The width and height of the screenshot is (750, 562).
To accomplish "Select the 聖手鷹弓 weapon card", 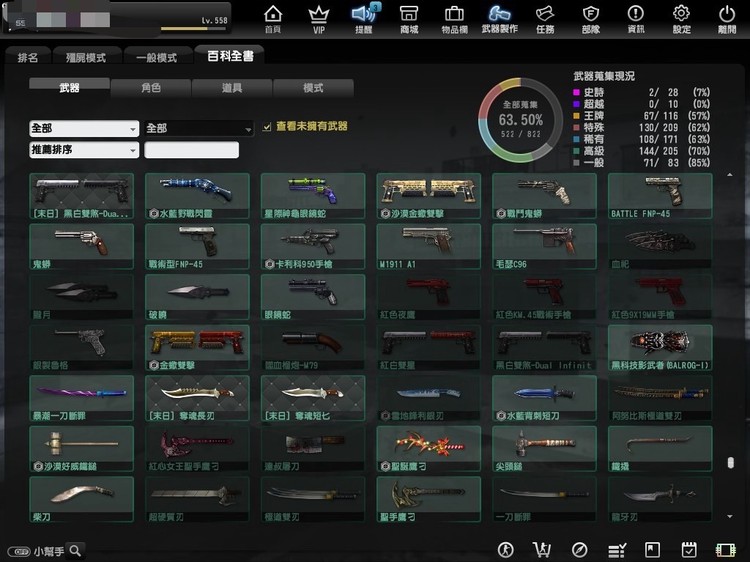I will point(429,499).
